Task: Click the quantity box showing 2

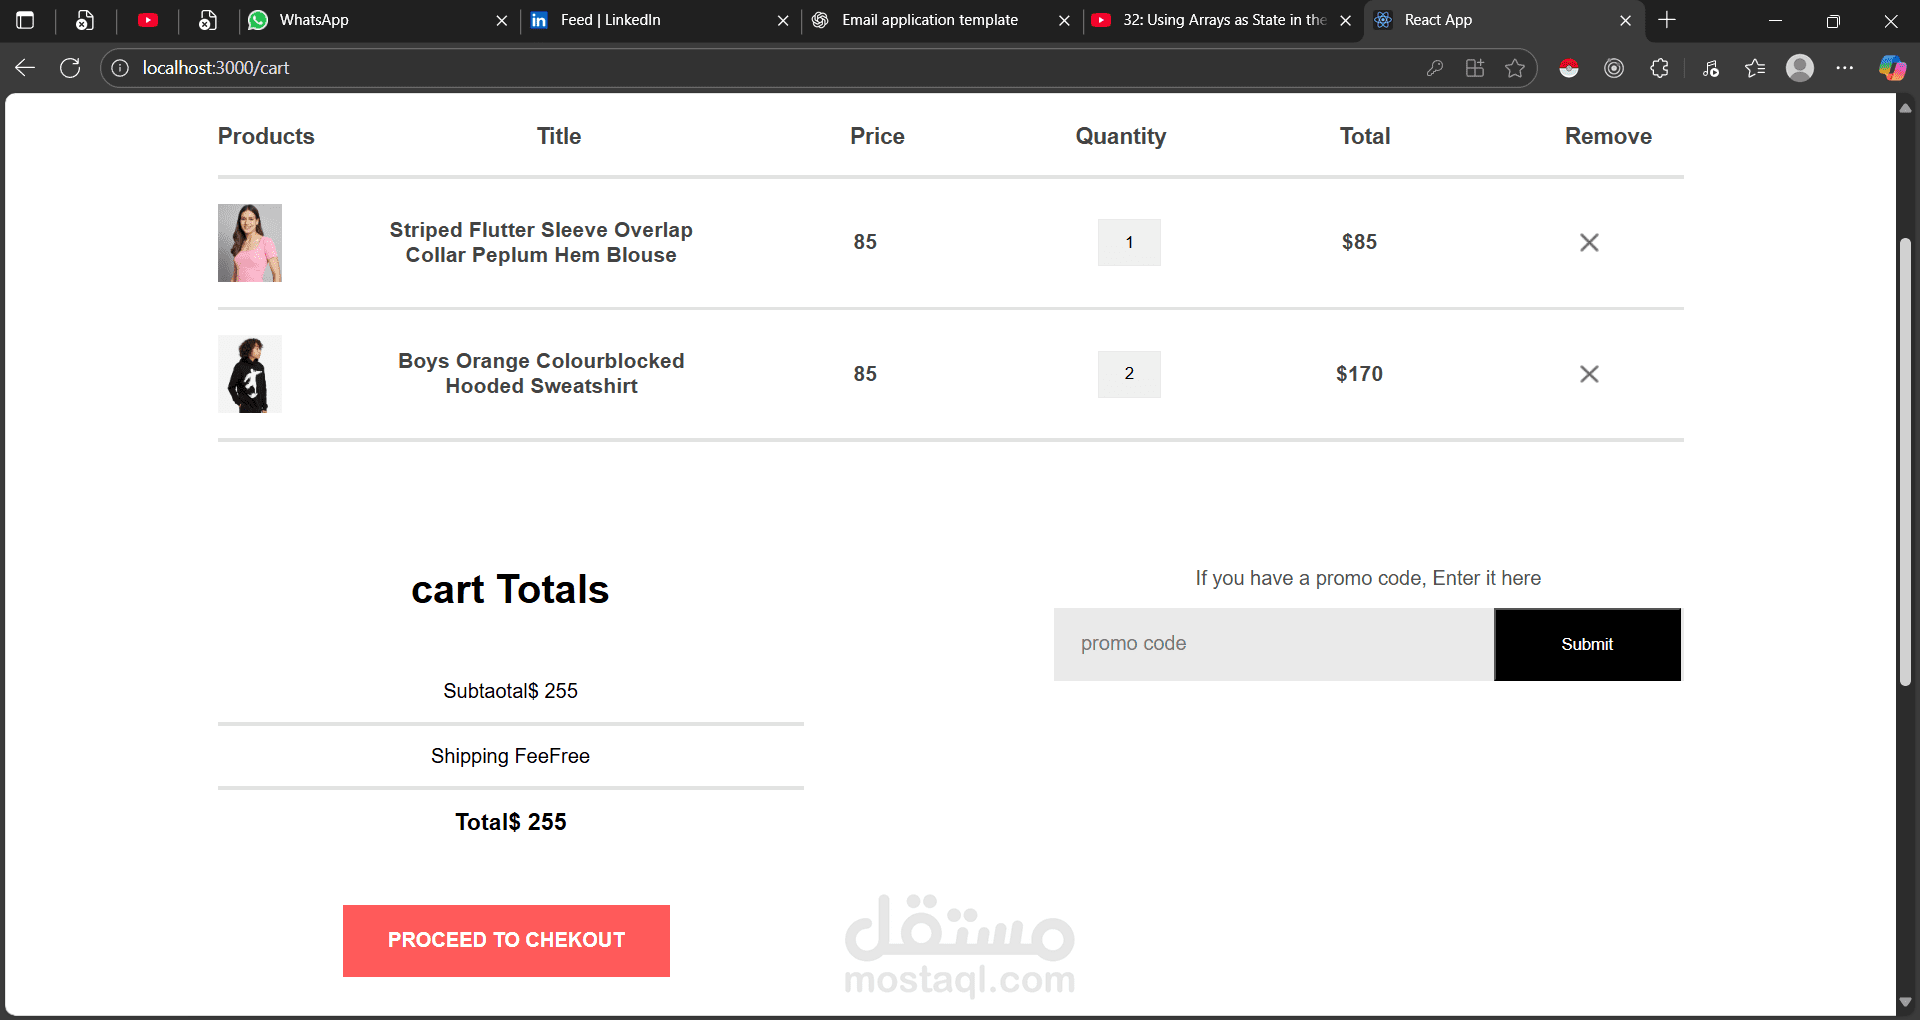Action: (x=1129, y=374)
